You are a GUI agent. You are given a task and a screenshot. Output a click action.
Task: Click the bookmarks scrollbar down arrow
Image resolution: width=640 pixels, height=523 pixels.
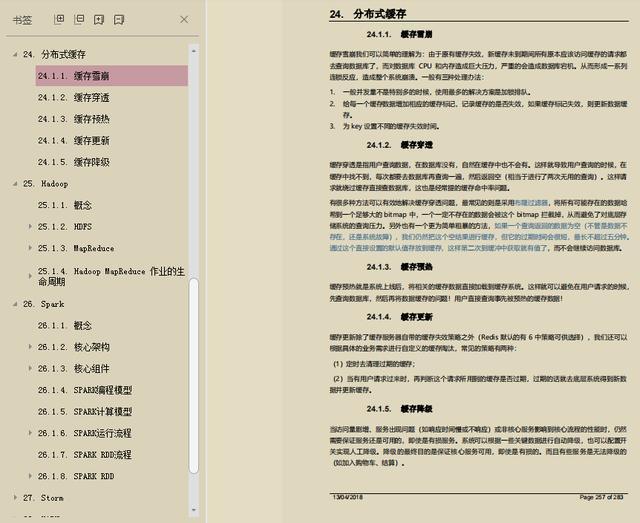194,510
